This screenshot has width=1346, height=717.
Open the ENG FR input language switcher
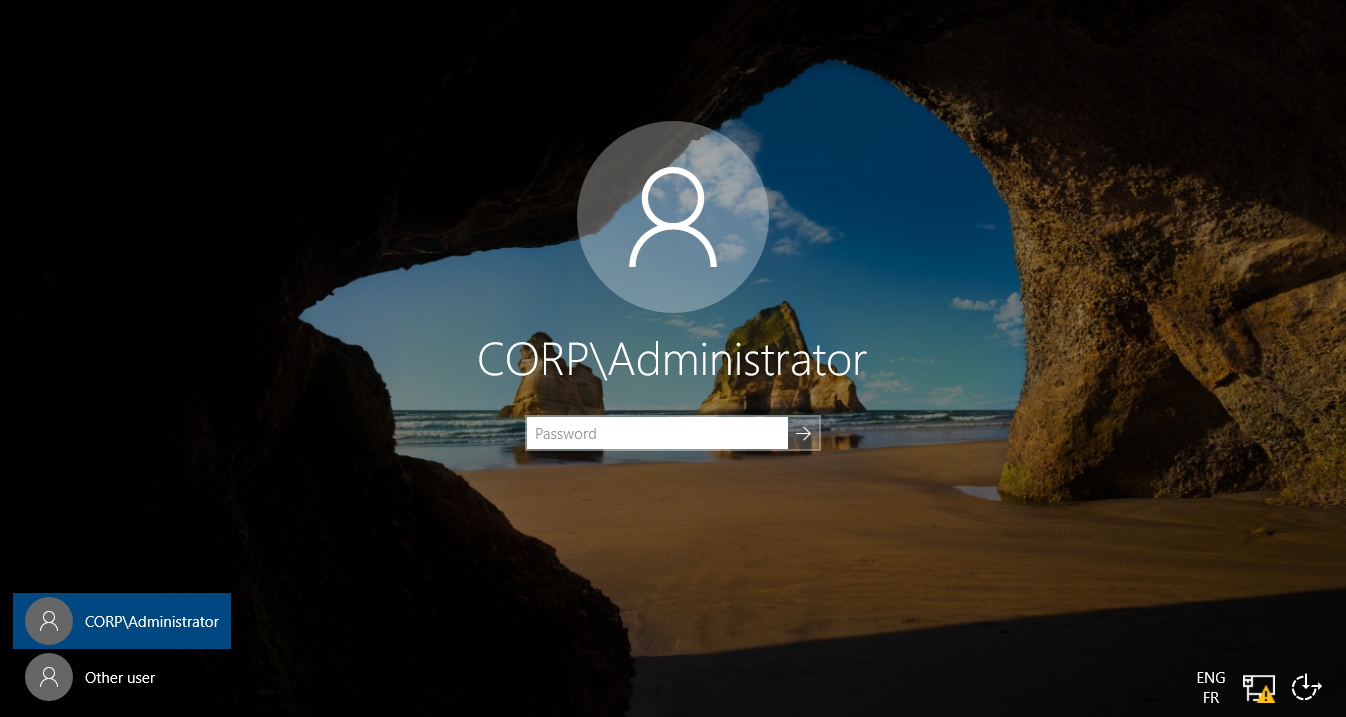1211,688
